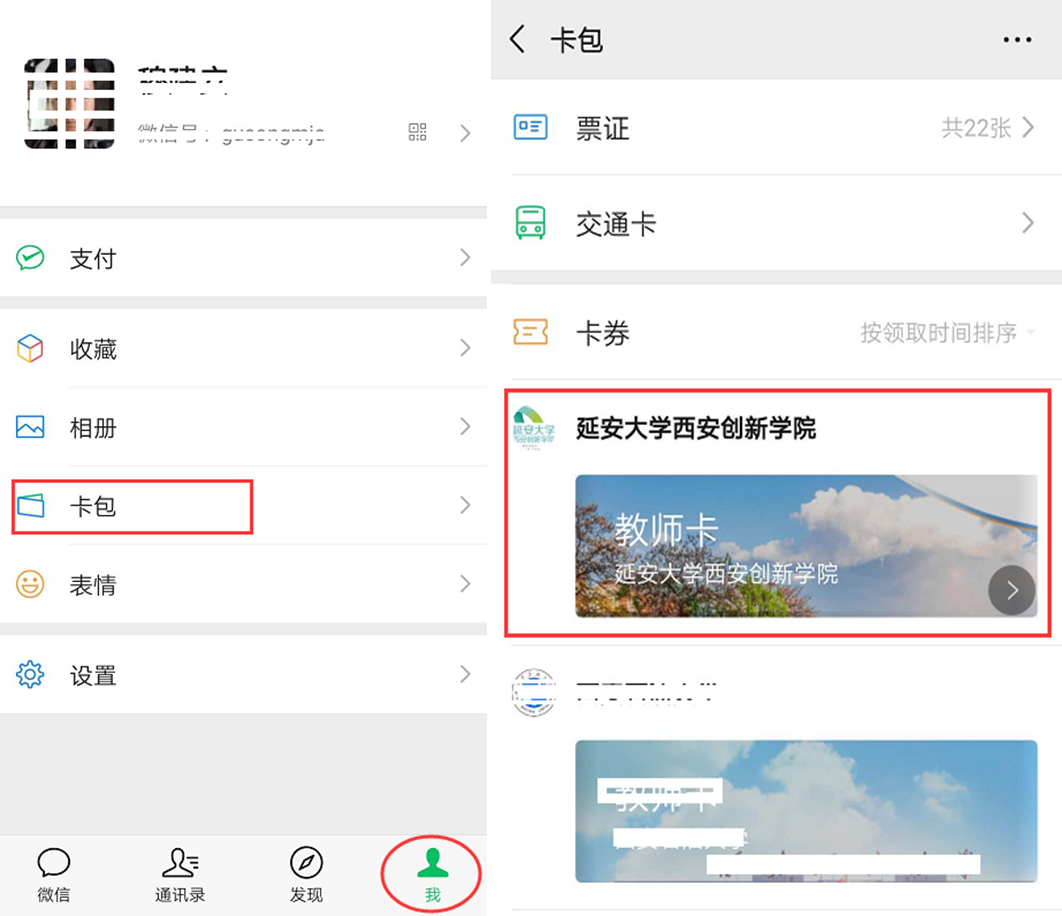Open profile details via the chevron

coord(465,133)
